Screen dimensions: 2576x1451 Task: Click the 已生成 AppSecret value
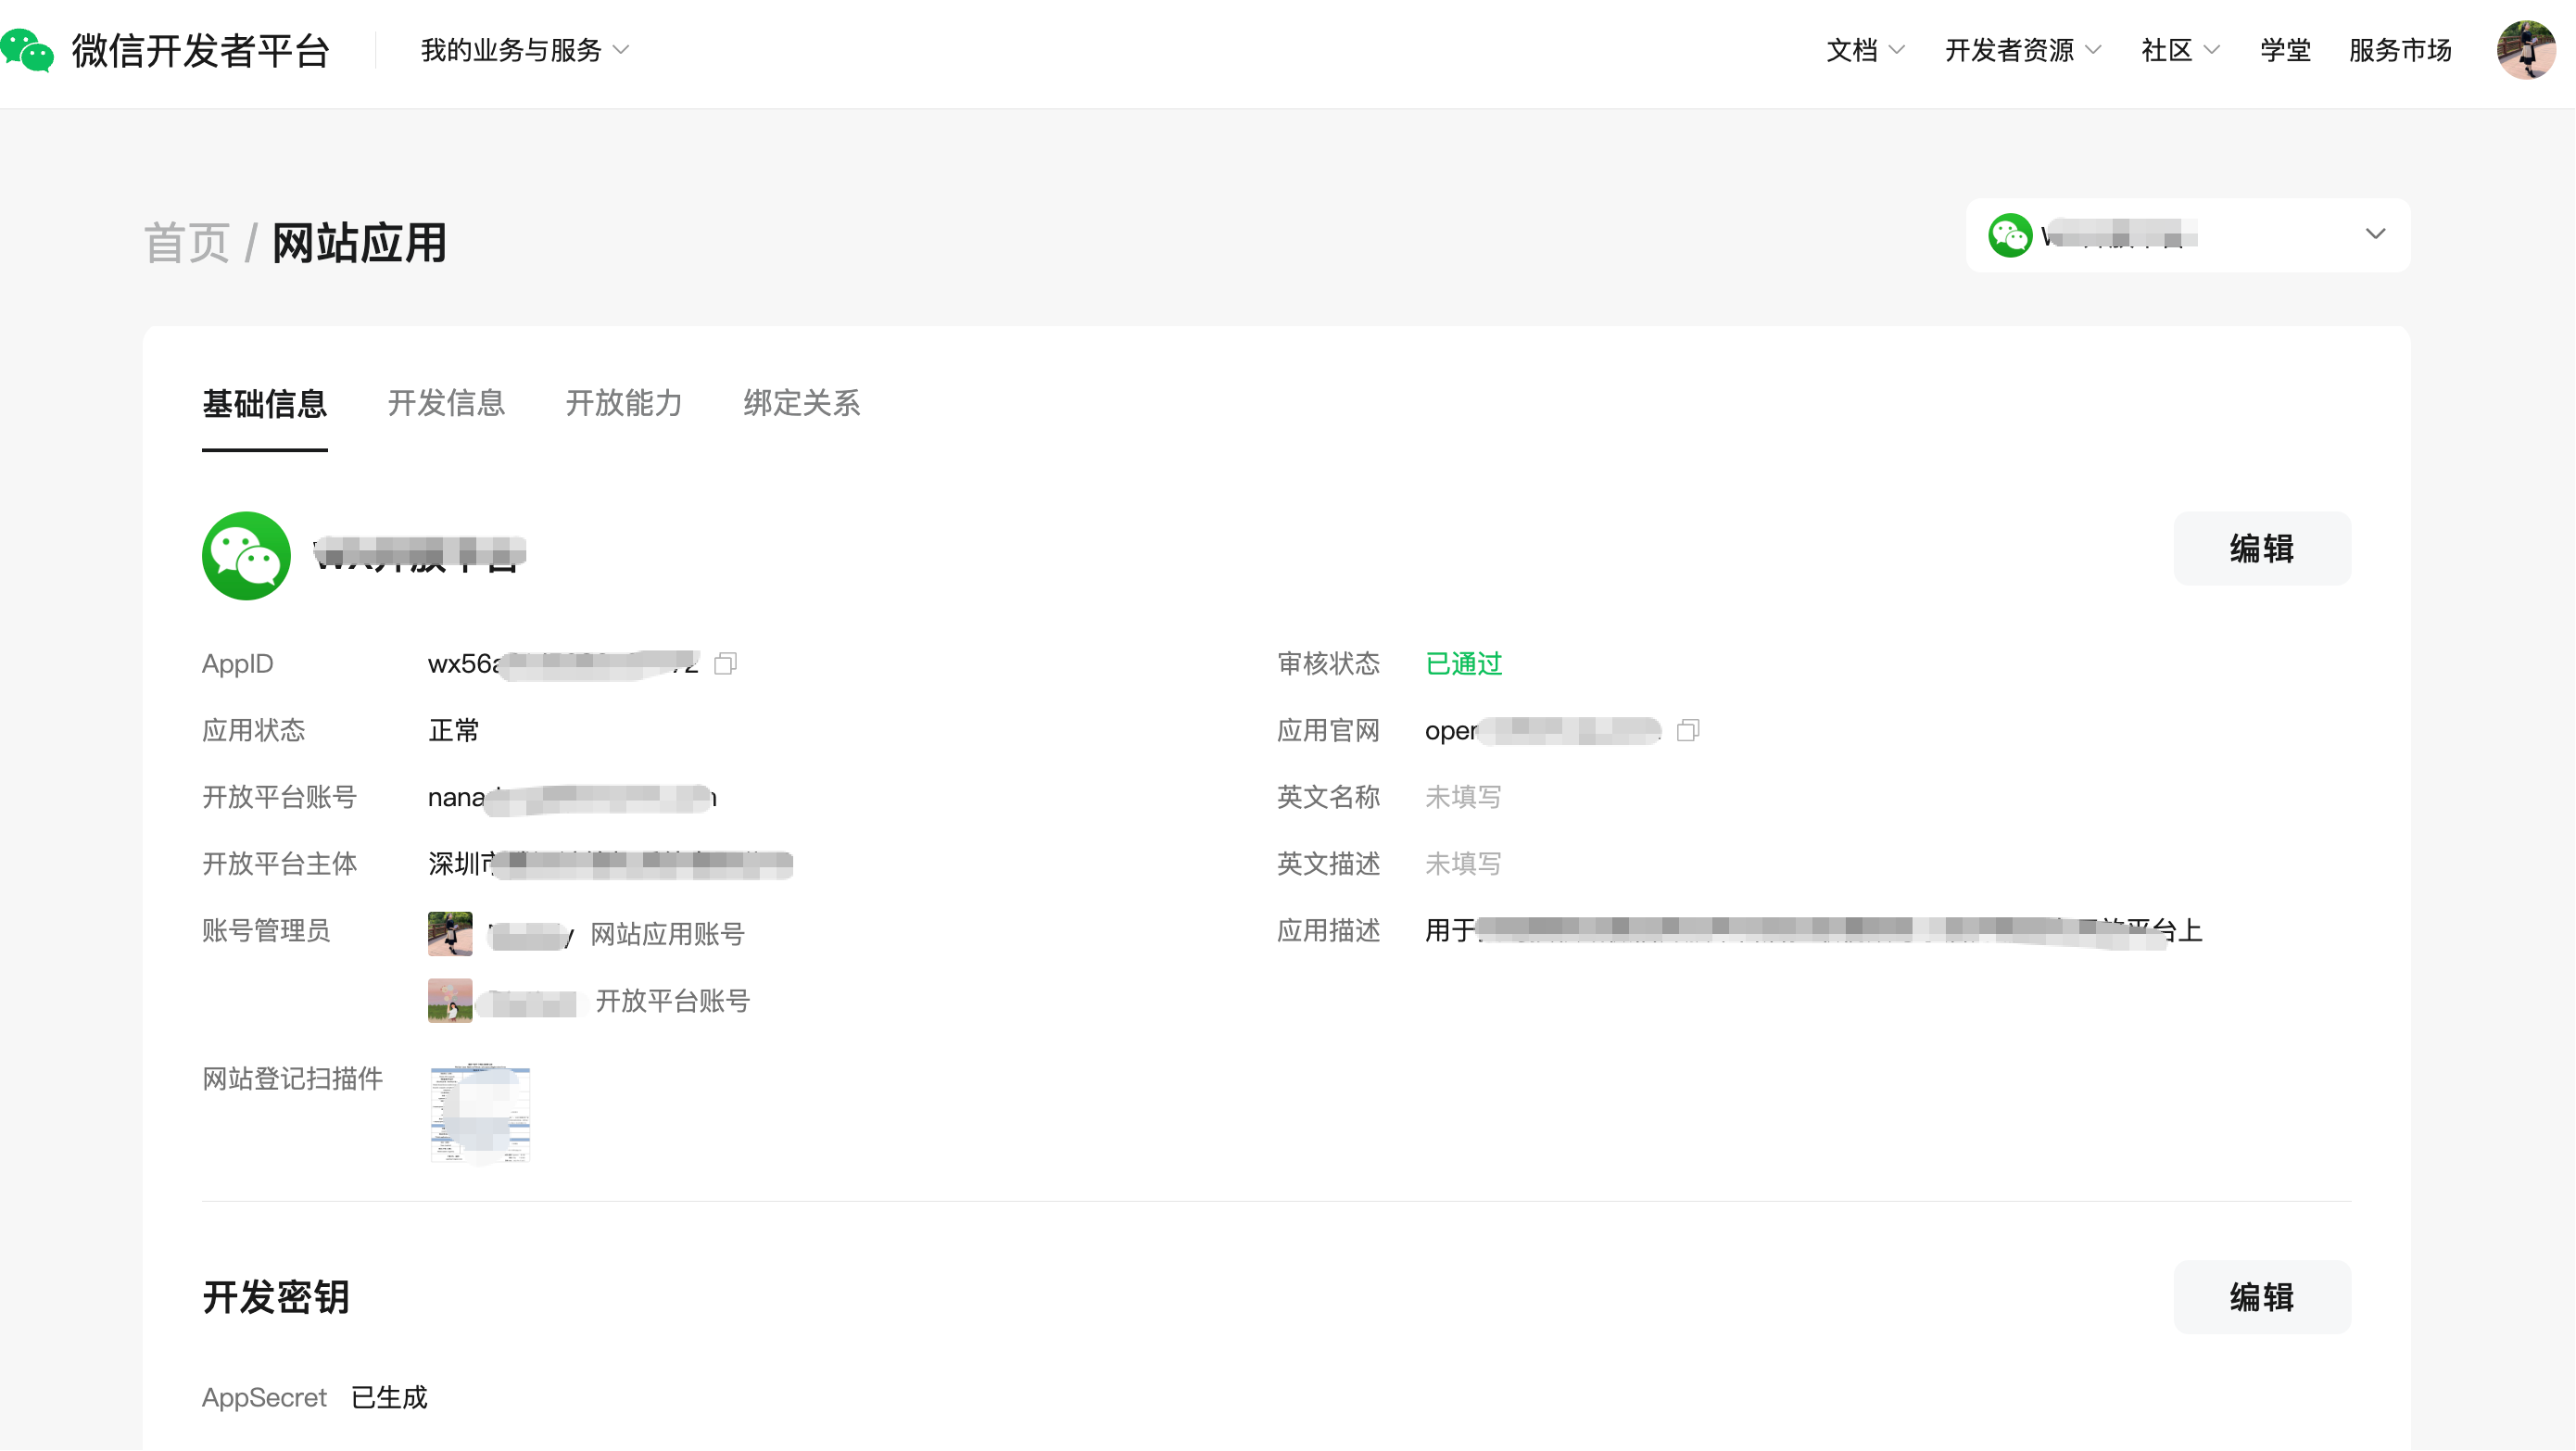pos(390,1398)
